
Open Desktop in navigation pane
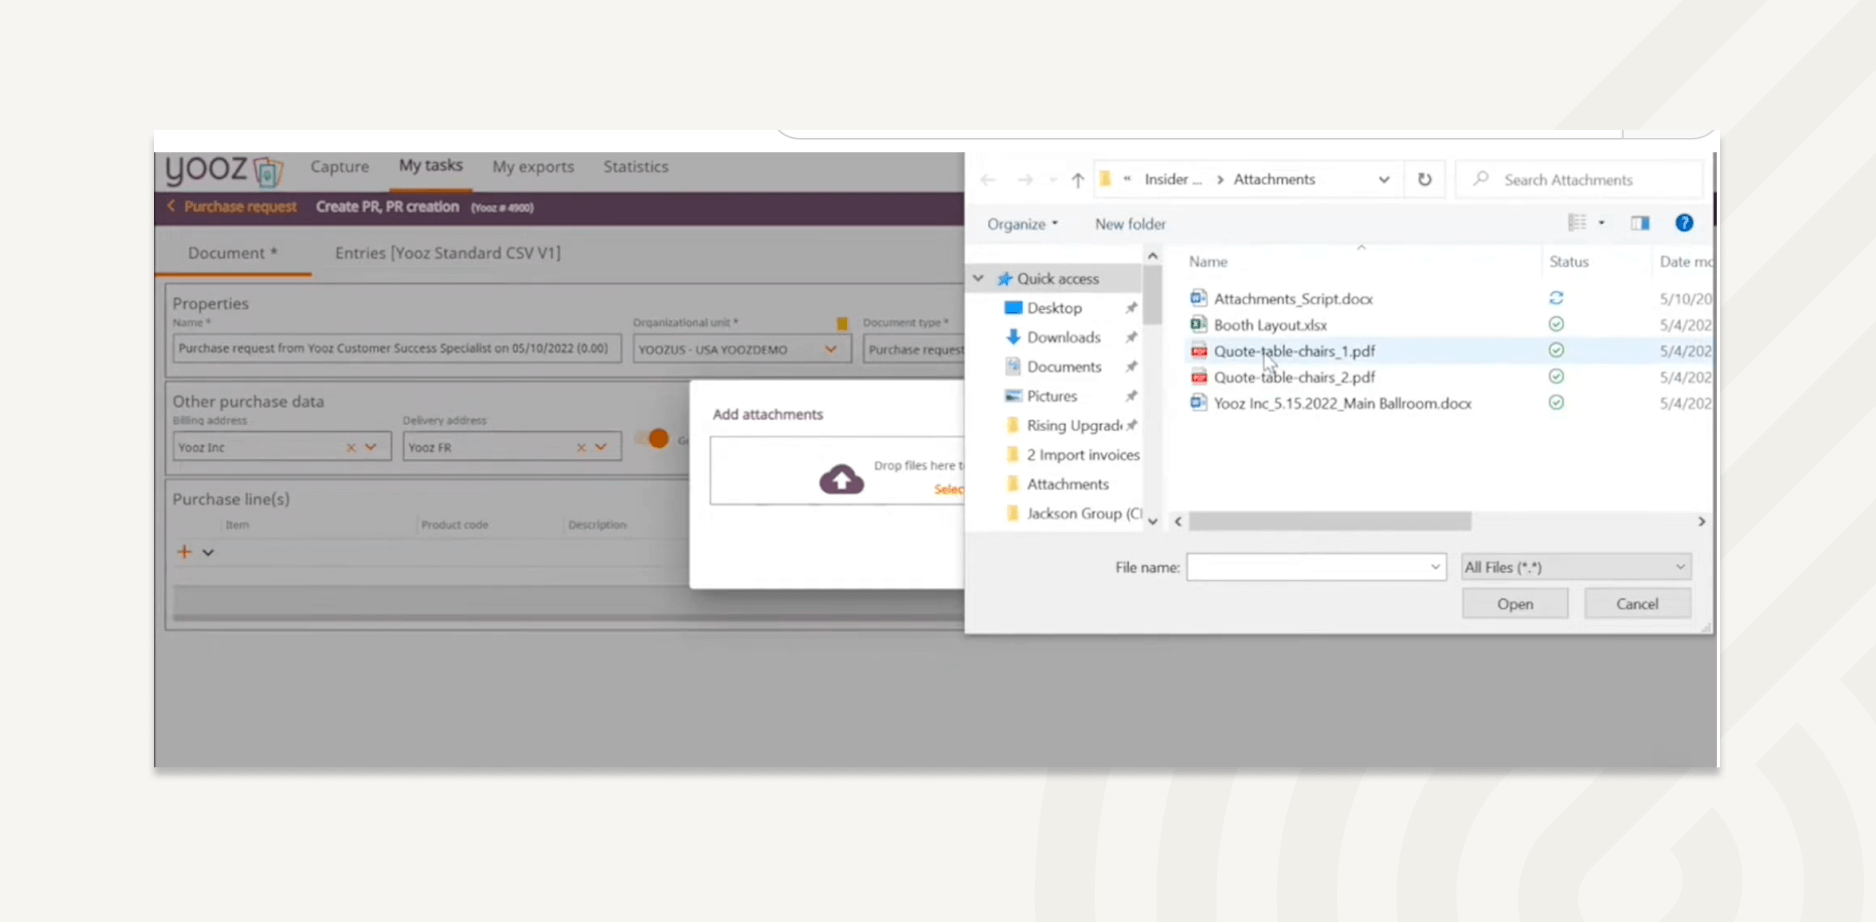pos(1054,308)
